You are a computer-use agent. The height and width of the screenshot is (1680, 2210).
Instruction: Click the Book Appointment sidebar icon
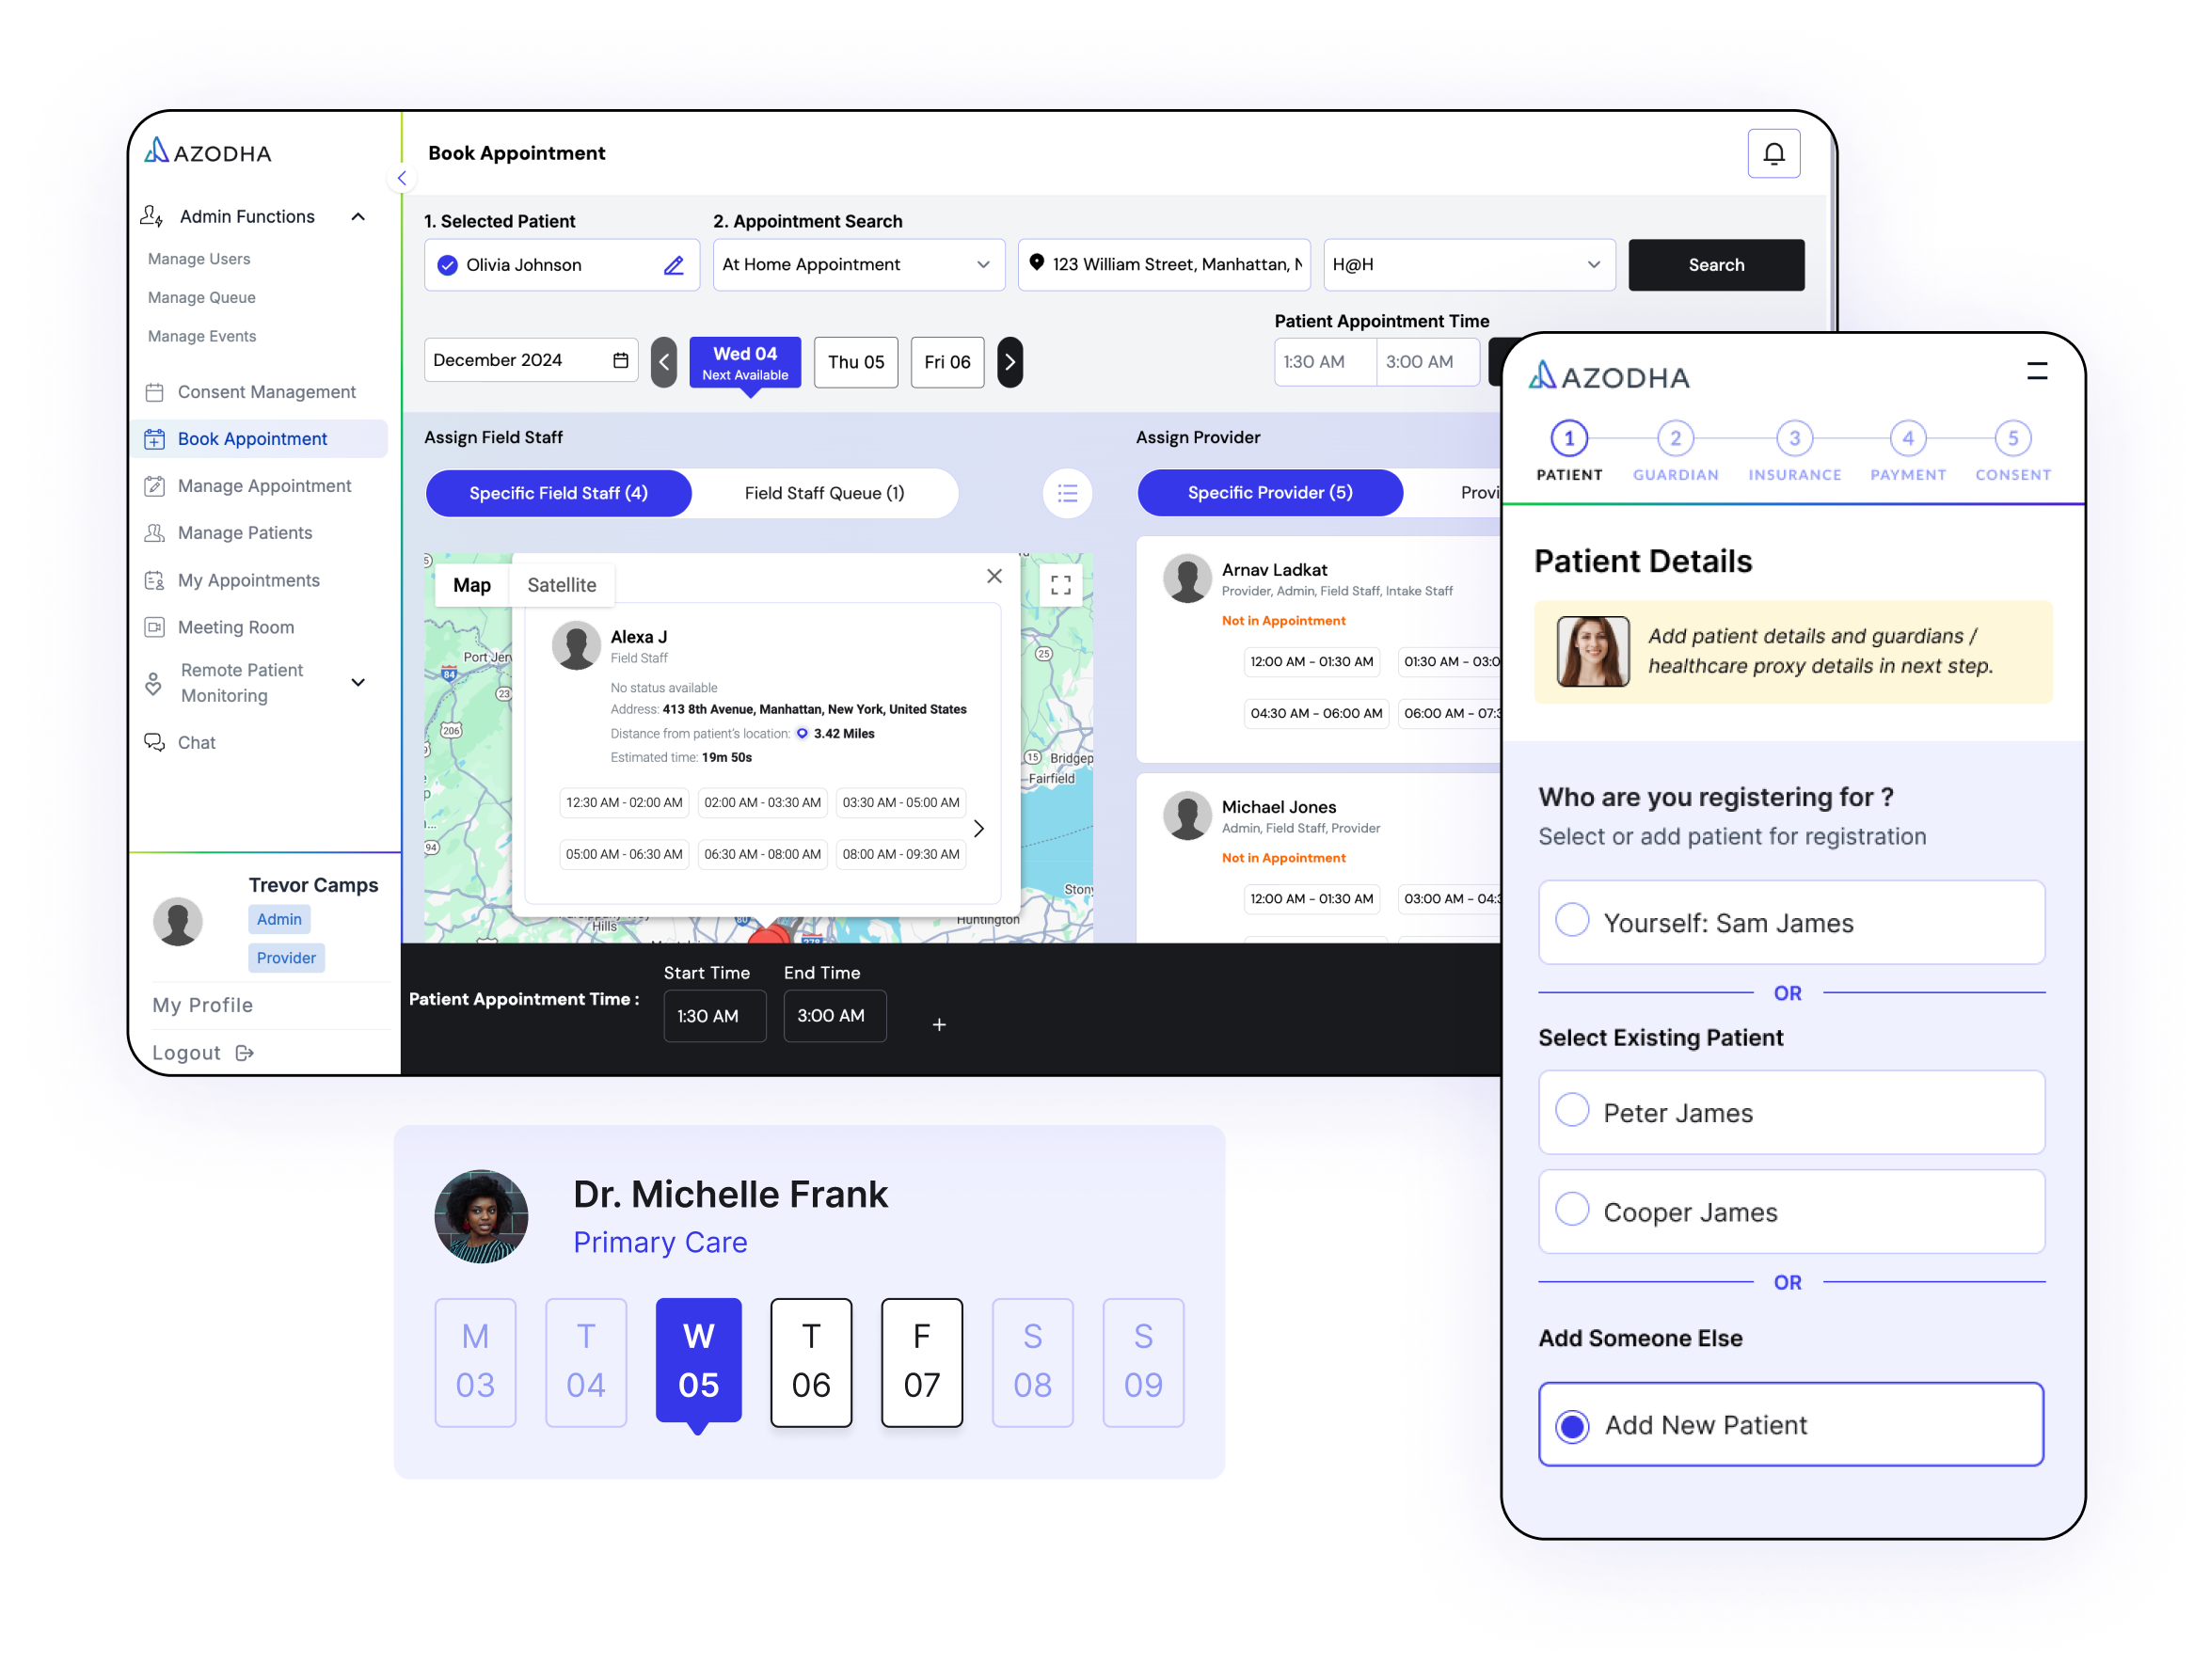coord(153,437)
